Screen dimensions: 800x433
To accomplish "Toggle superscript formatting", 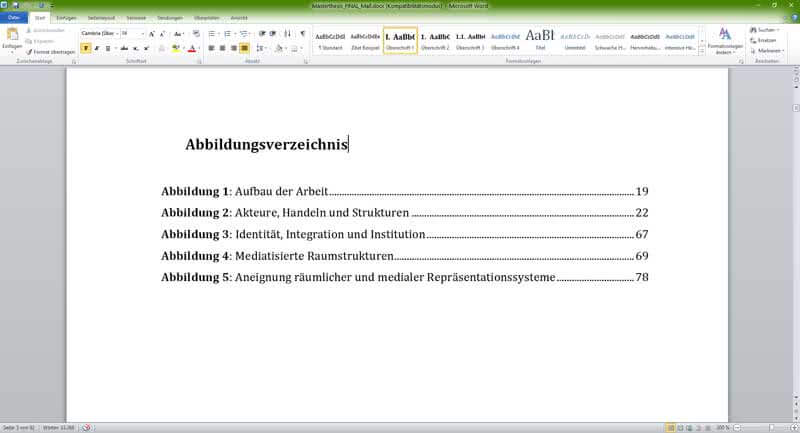I will [146, 48].
